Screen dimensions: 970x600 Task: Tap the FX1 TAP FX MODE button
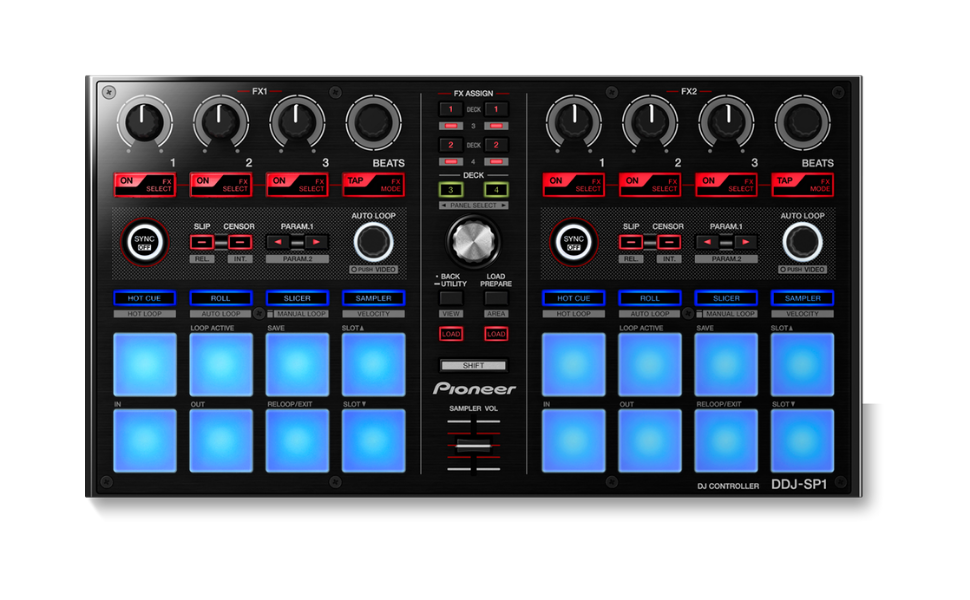click(x=374, y=184)
